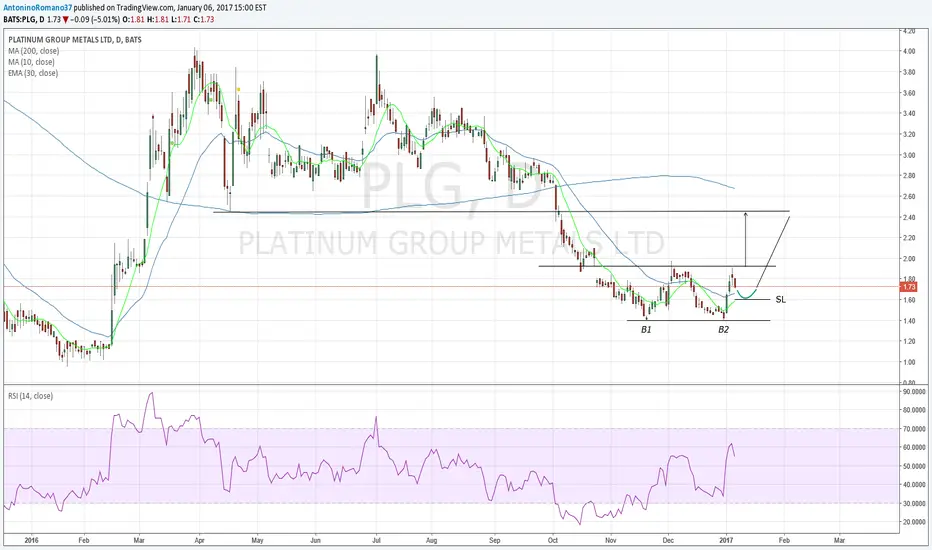
Task: Click the PLATINUM GROUP METALS LTD, D, BATS title
Action: click(75, 40)
